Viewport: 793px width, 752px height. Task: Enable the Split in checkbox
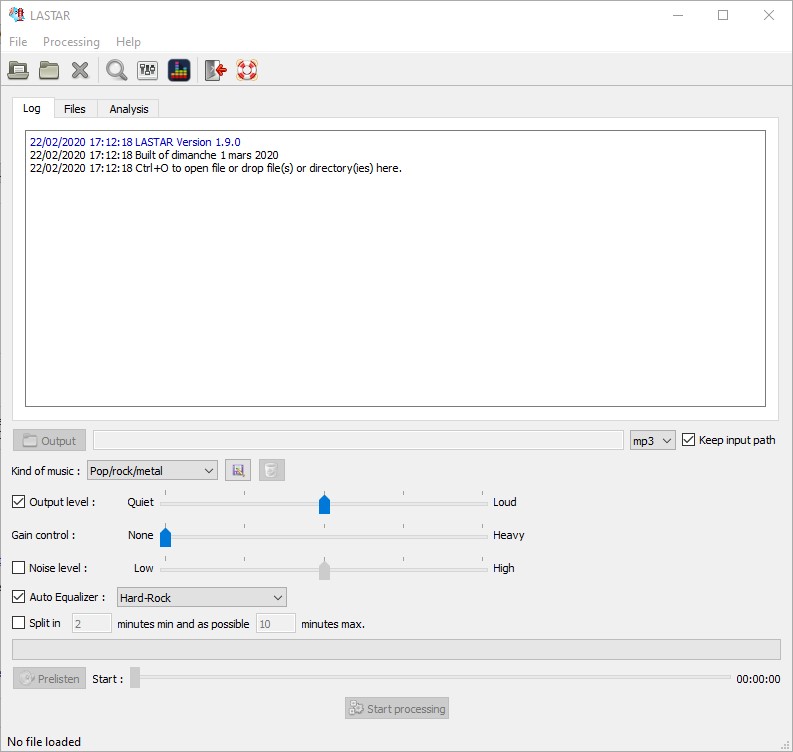coord(18,623)
